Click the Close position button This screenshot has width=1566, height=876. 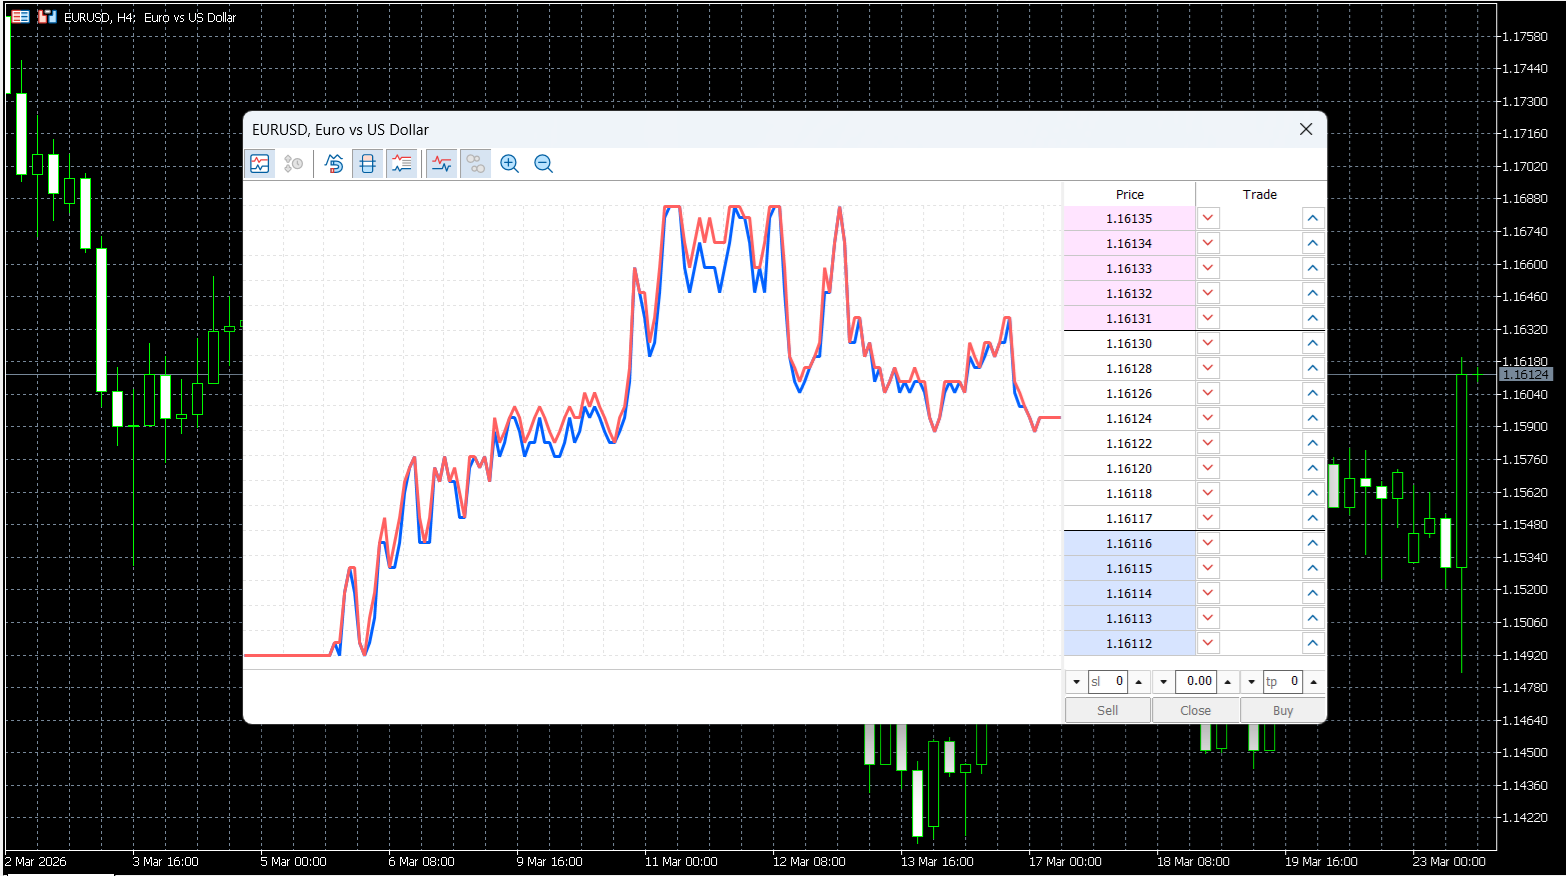(1196, 710)
